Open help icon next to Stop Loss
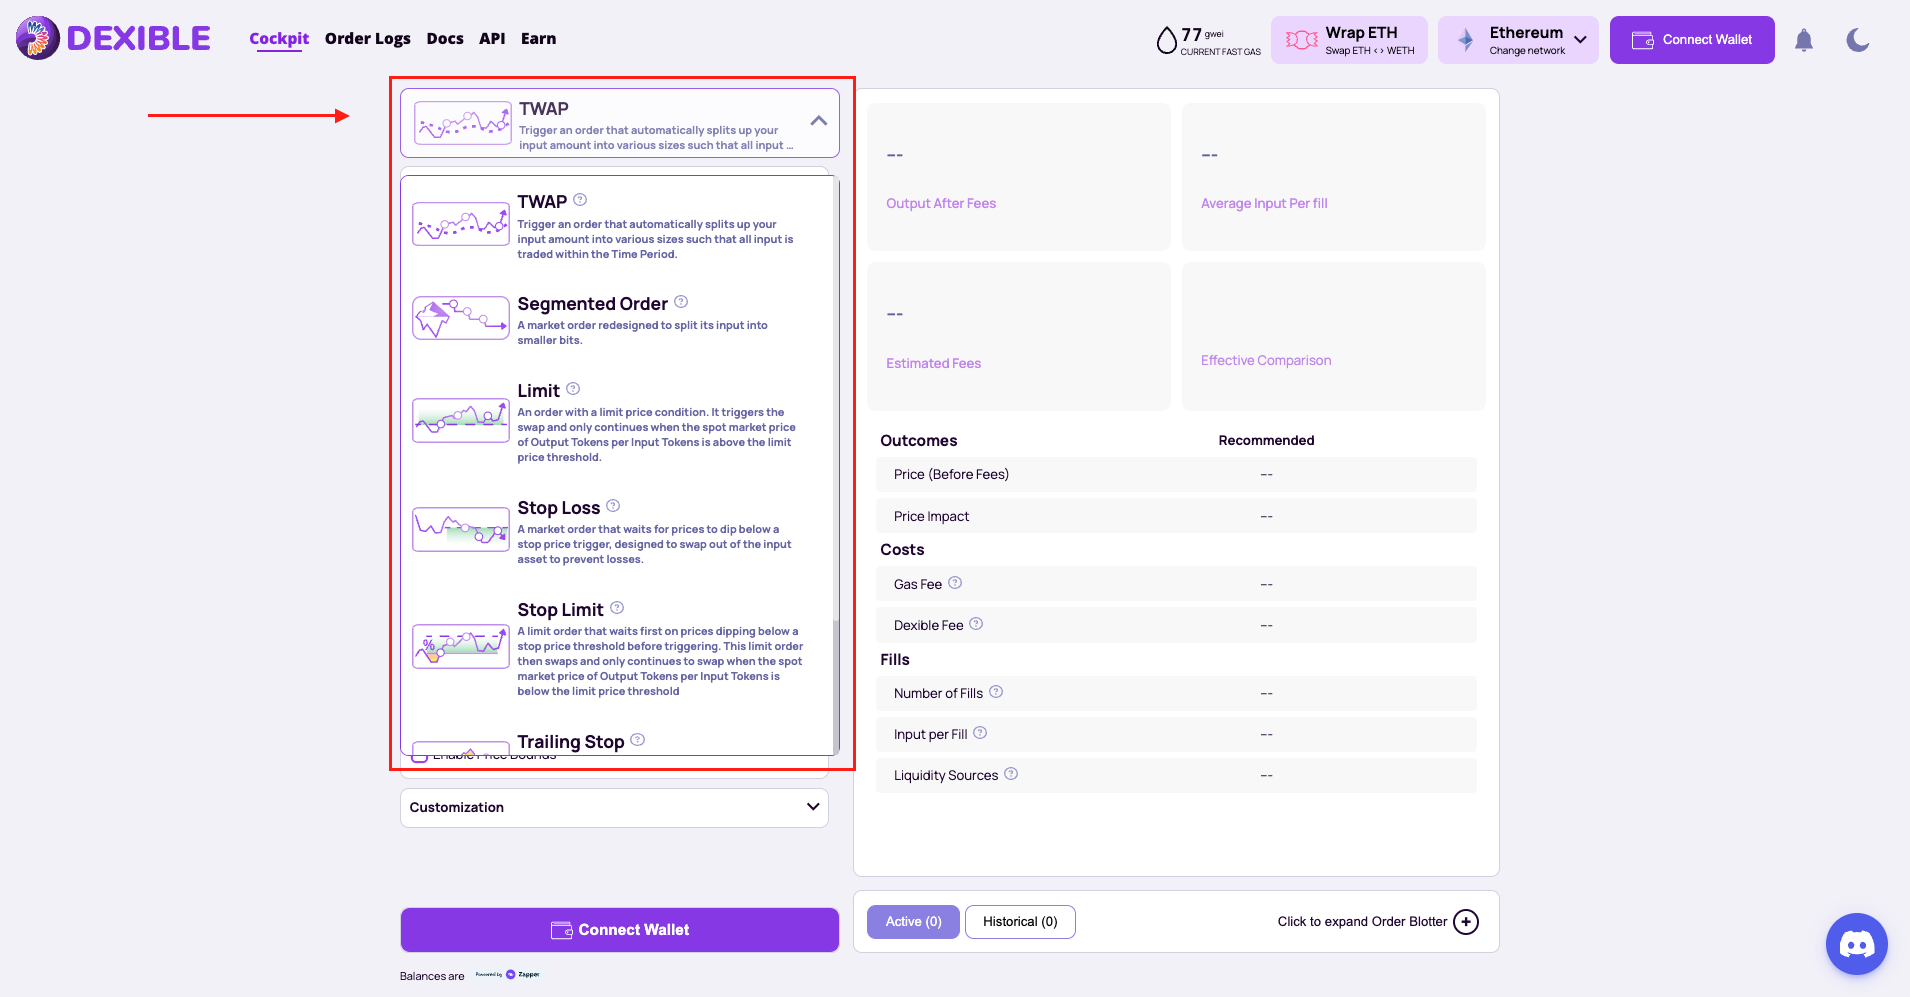Screen dimensions: 1910x997 613,506
